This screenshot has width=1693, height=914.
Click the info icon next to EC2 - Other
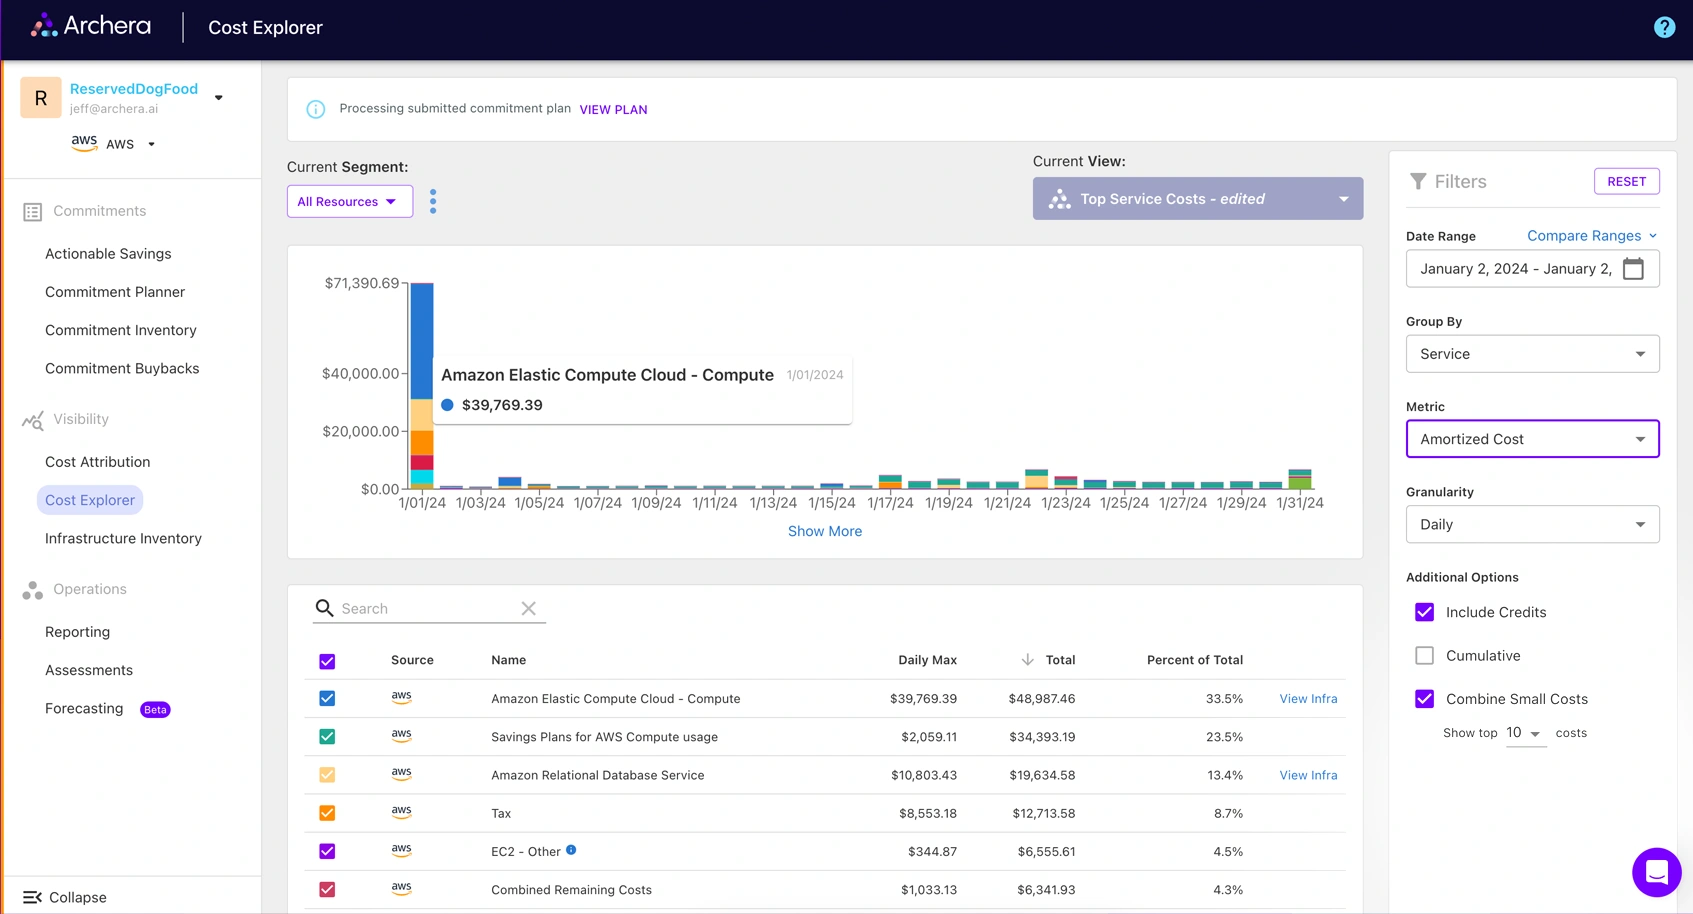pyautogui.click(x=571, y=850)
